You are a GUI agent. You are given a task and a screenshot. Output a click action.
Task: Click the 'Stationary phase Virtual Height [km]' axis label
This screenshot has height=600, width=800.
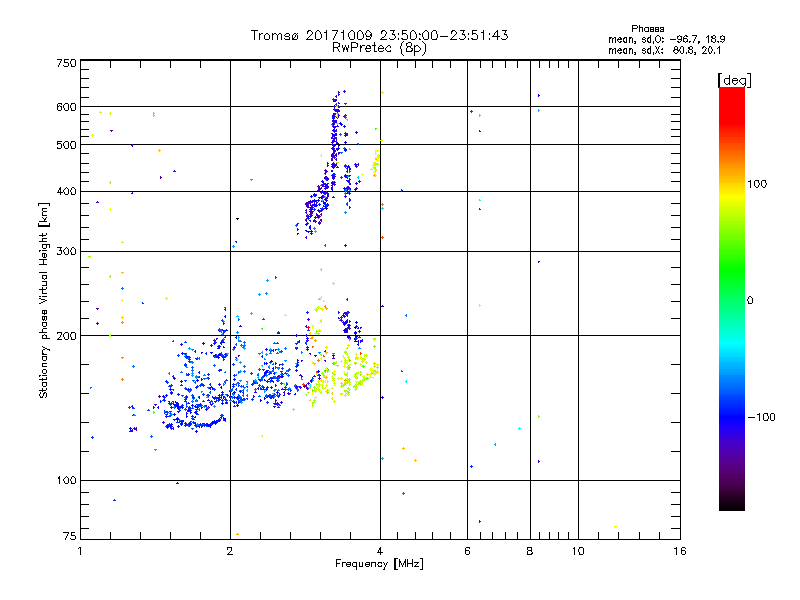[x=44, y=301]
